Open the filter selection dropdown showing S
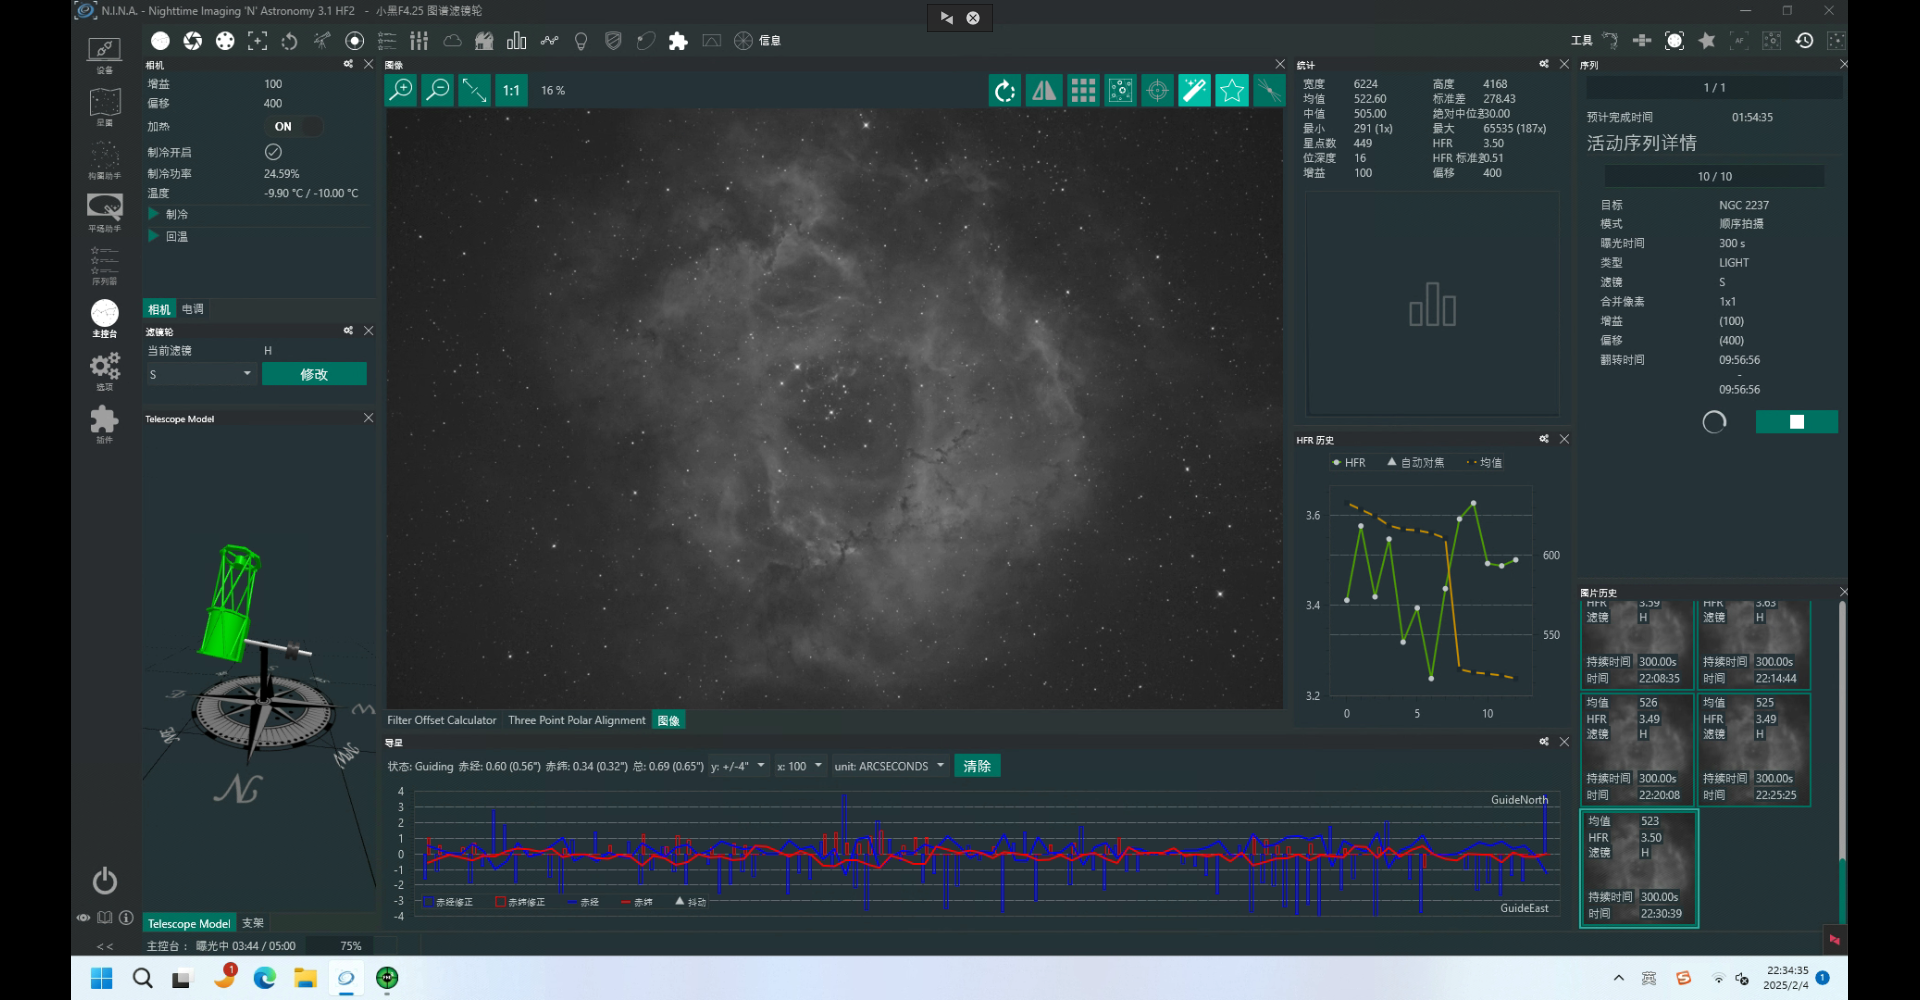Screen dimensions: 1920x1000 pos(201,374)
